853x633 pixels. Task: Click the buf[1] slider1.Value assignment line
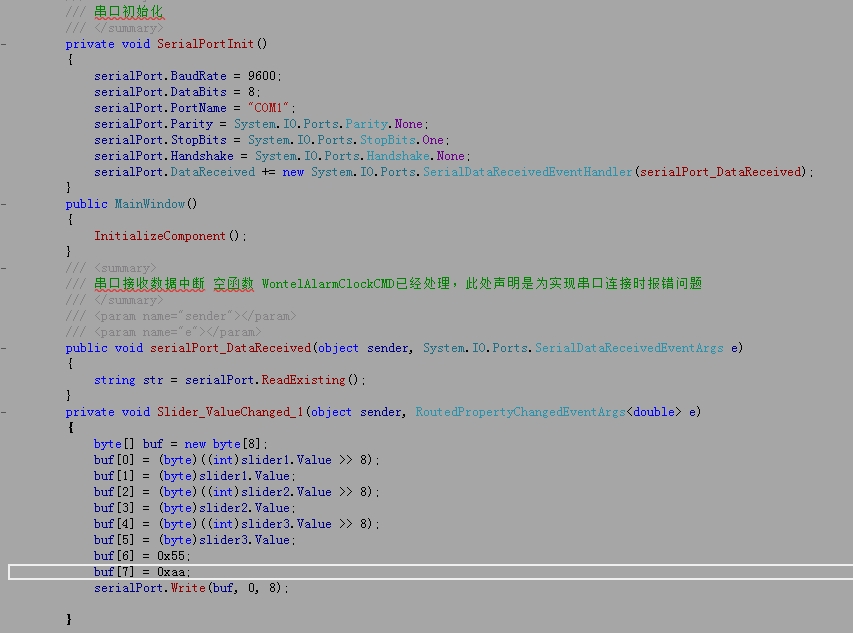195,476
